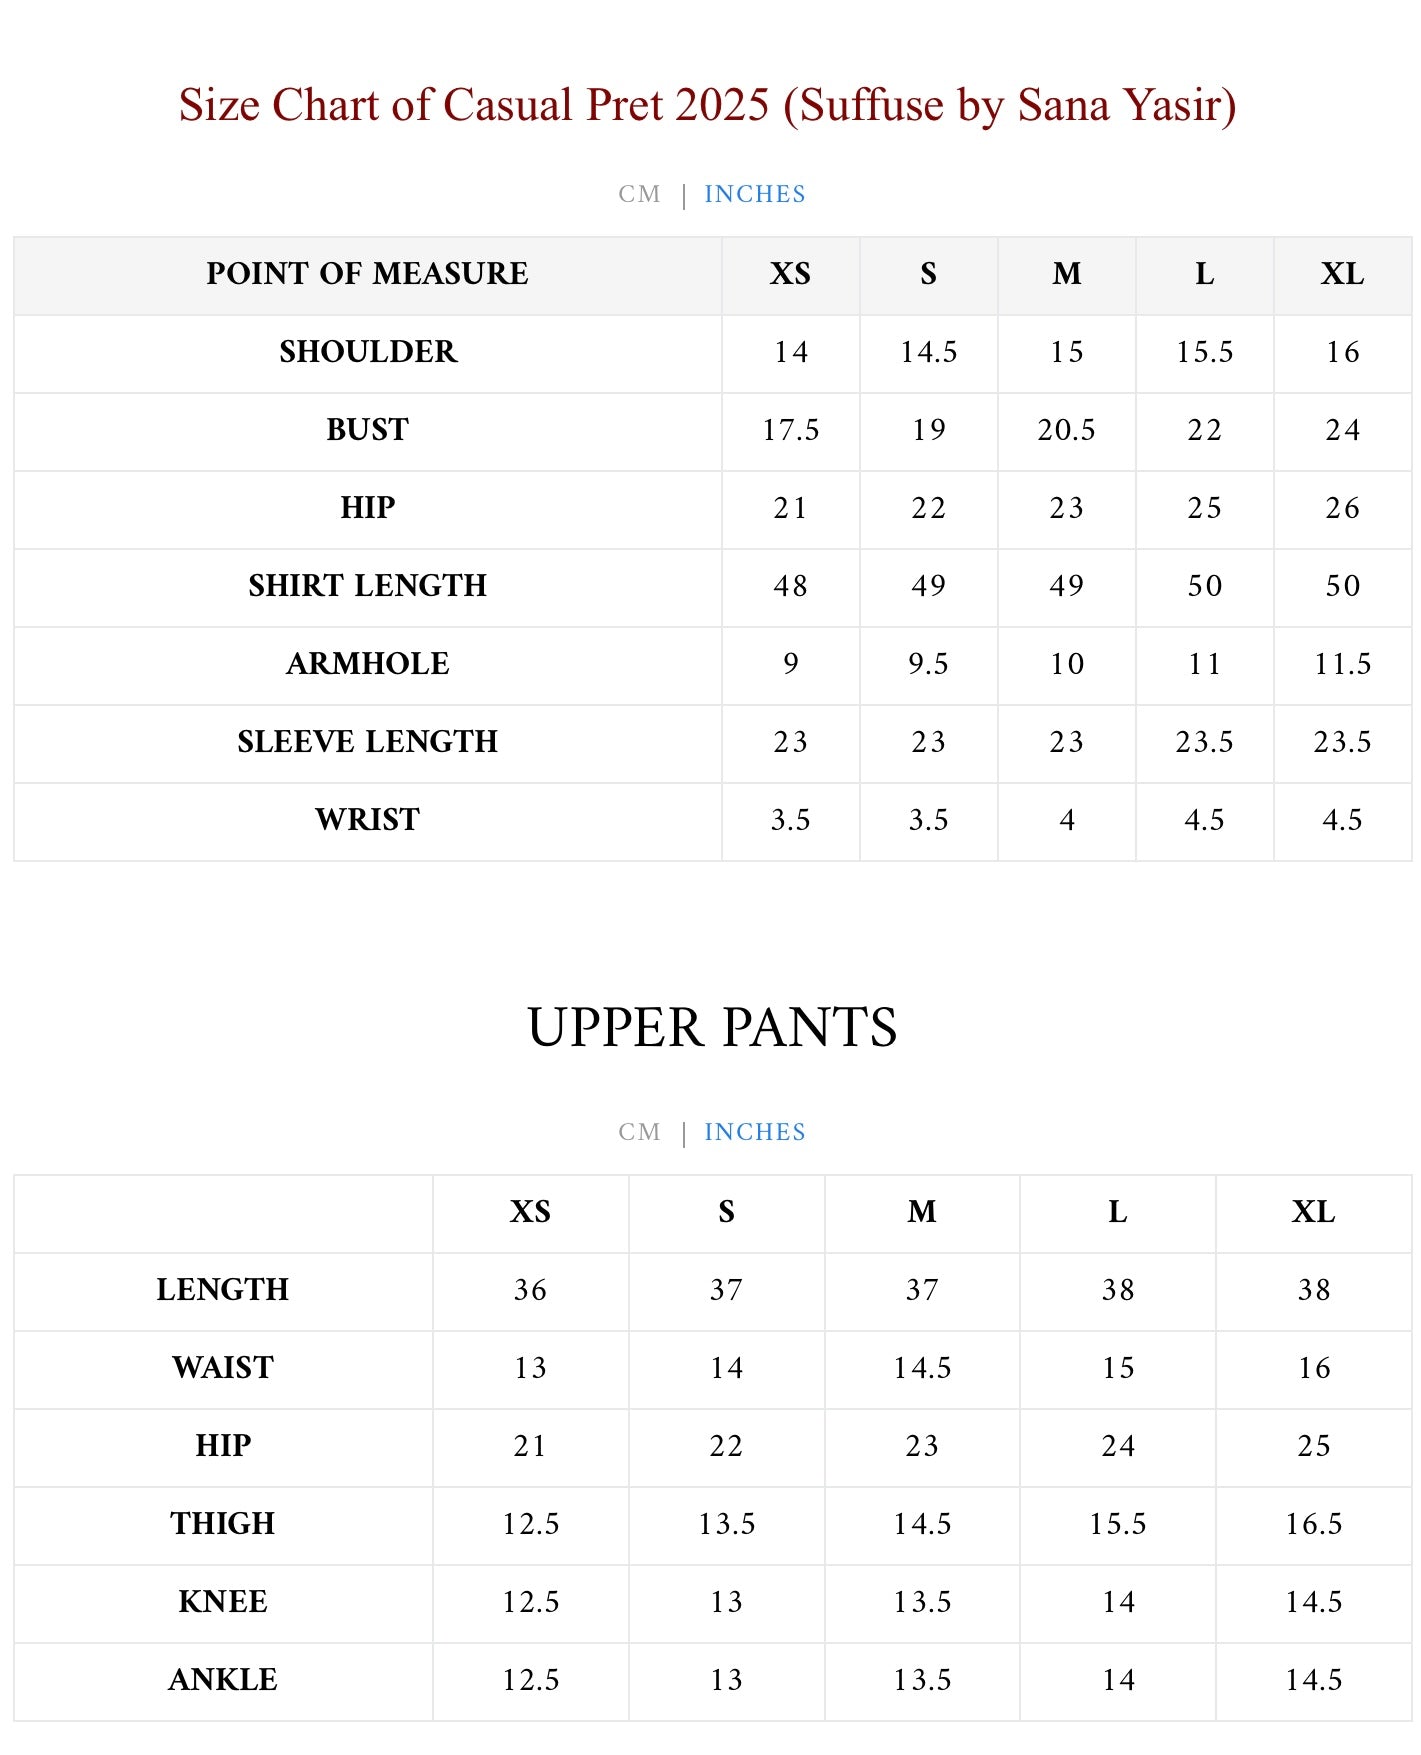
Task: Switch the Upper Pants table to CM
Action: point(639,1132)
